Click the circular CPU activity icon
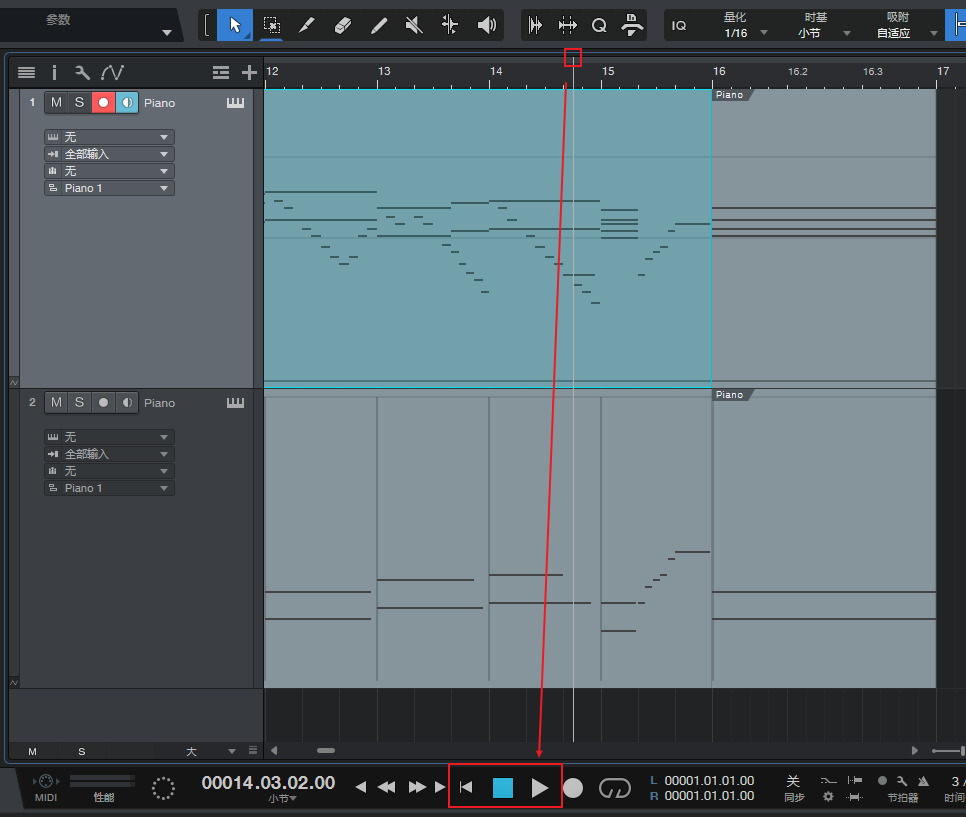 point(163,788)
